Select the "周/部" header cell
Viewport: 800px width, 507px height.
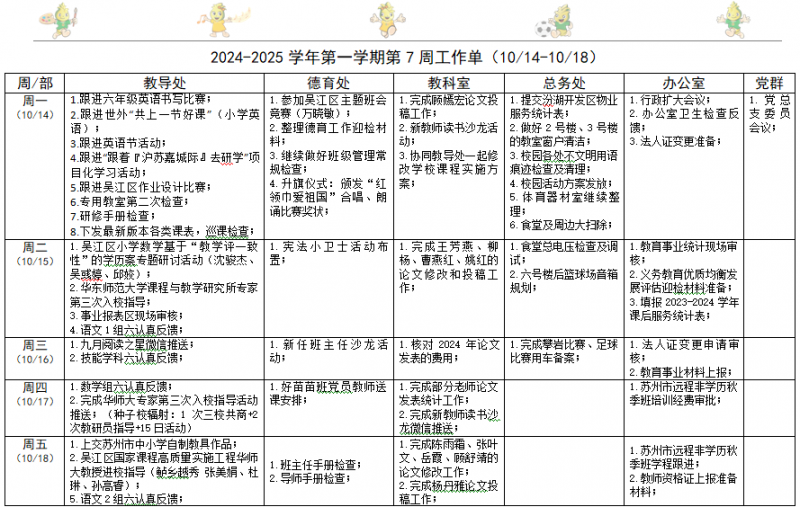[35, 83]
